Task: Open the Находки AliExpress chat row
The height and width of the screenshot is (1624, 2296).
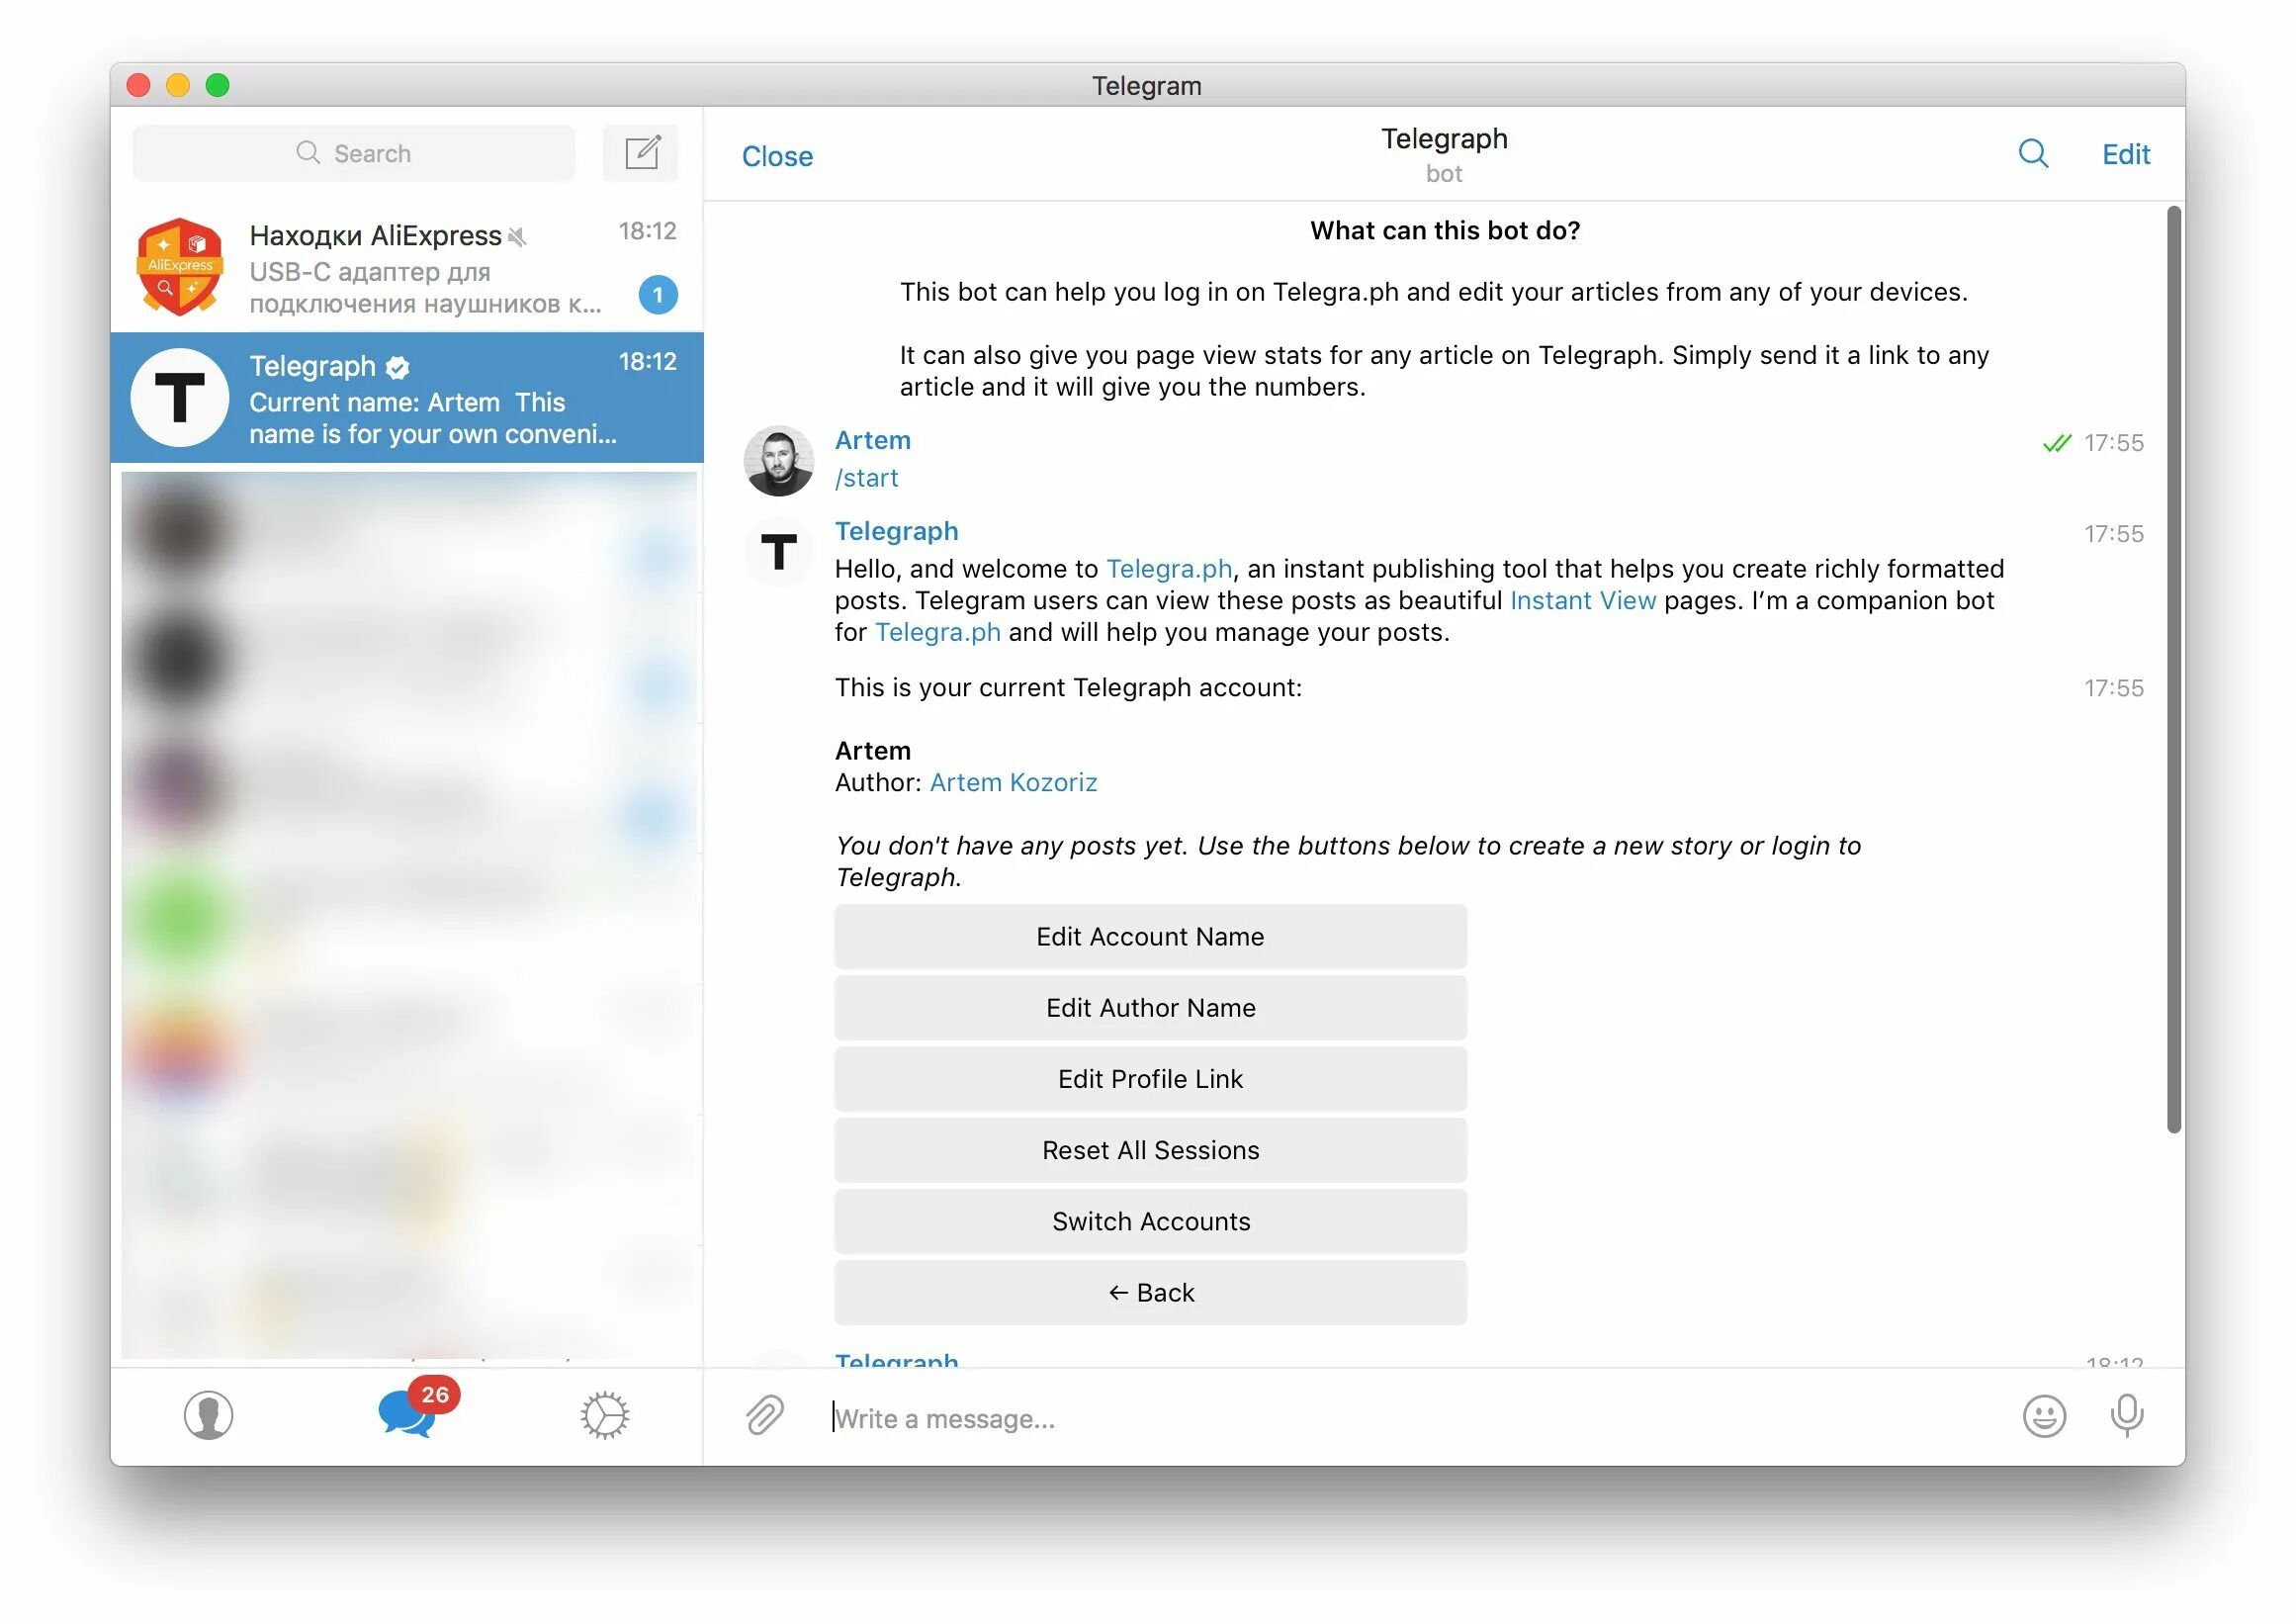Action: pyautogui.click(x=407, y=267)
